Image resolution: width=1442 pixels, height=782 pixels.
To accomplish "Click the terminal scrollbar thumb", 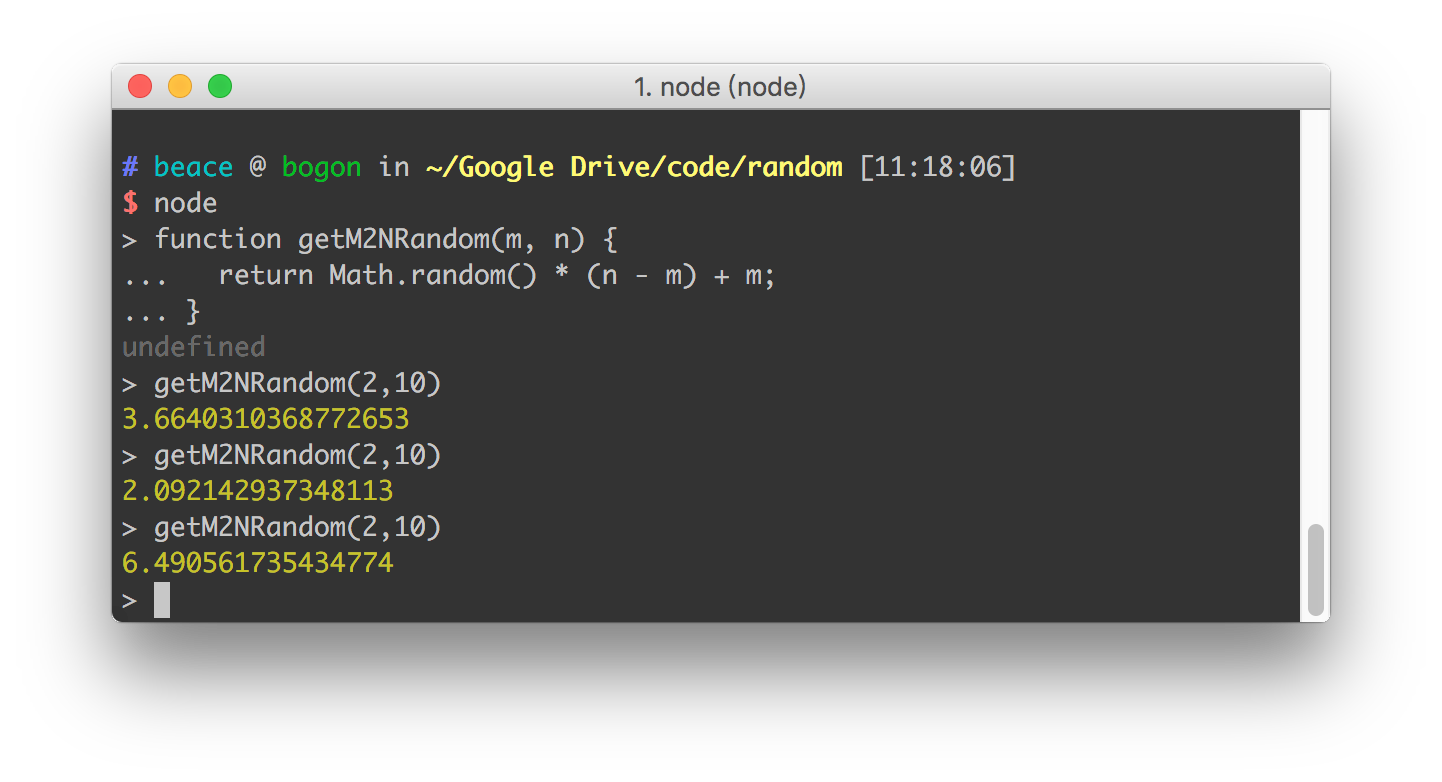I will click(1316, 570).
